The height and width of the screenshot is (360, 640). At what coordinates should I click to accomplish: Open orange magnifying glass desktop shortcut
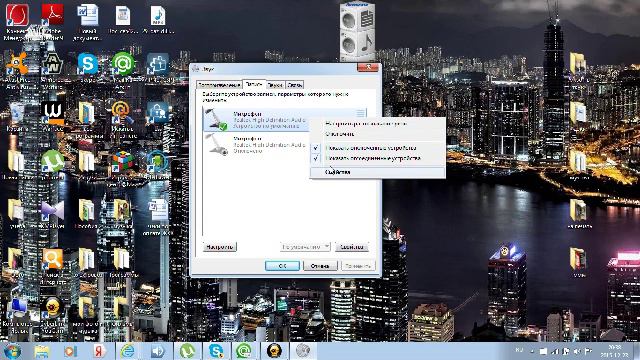point(52,258)
